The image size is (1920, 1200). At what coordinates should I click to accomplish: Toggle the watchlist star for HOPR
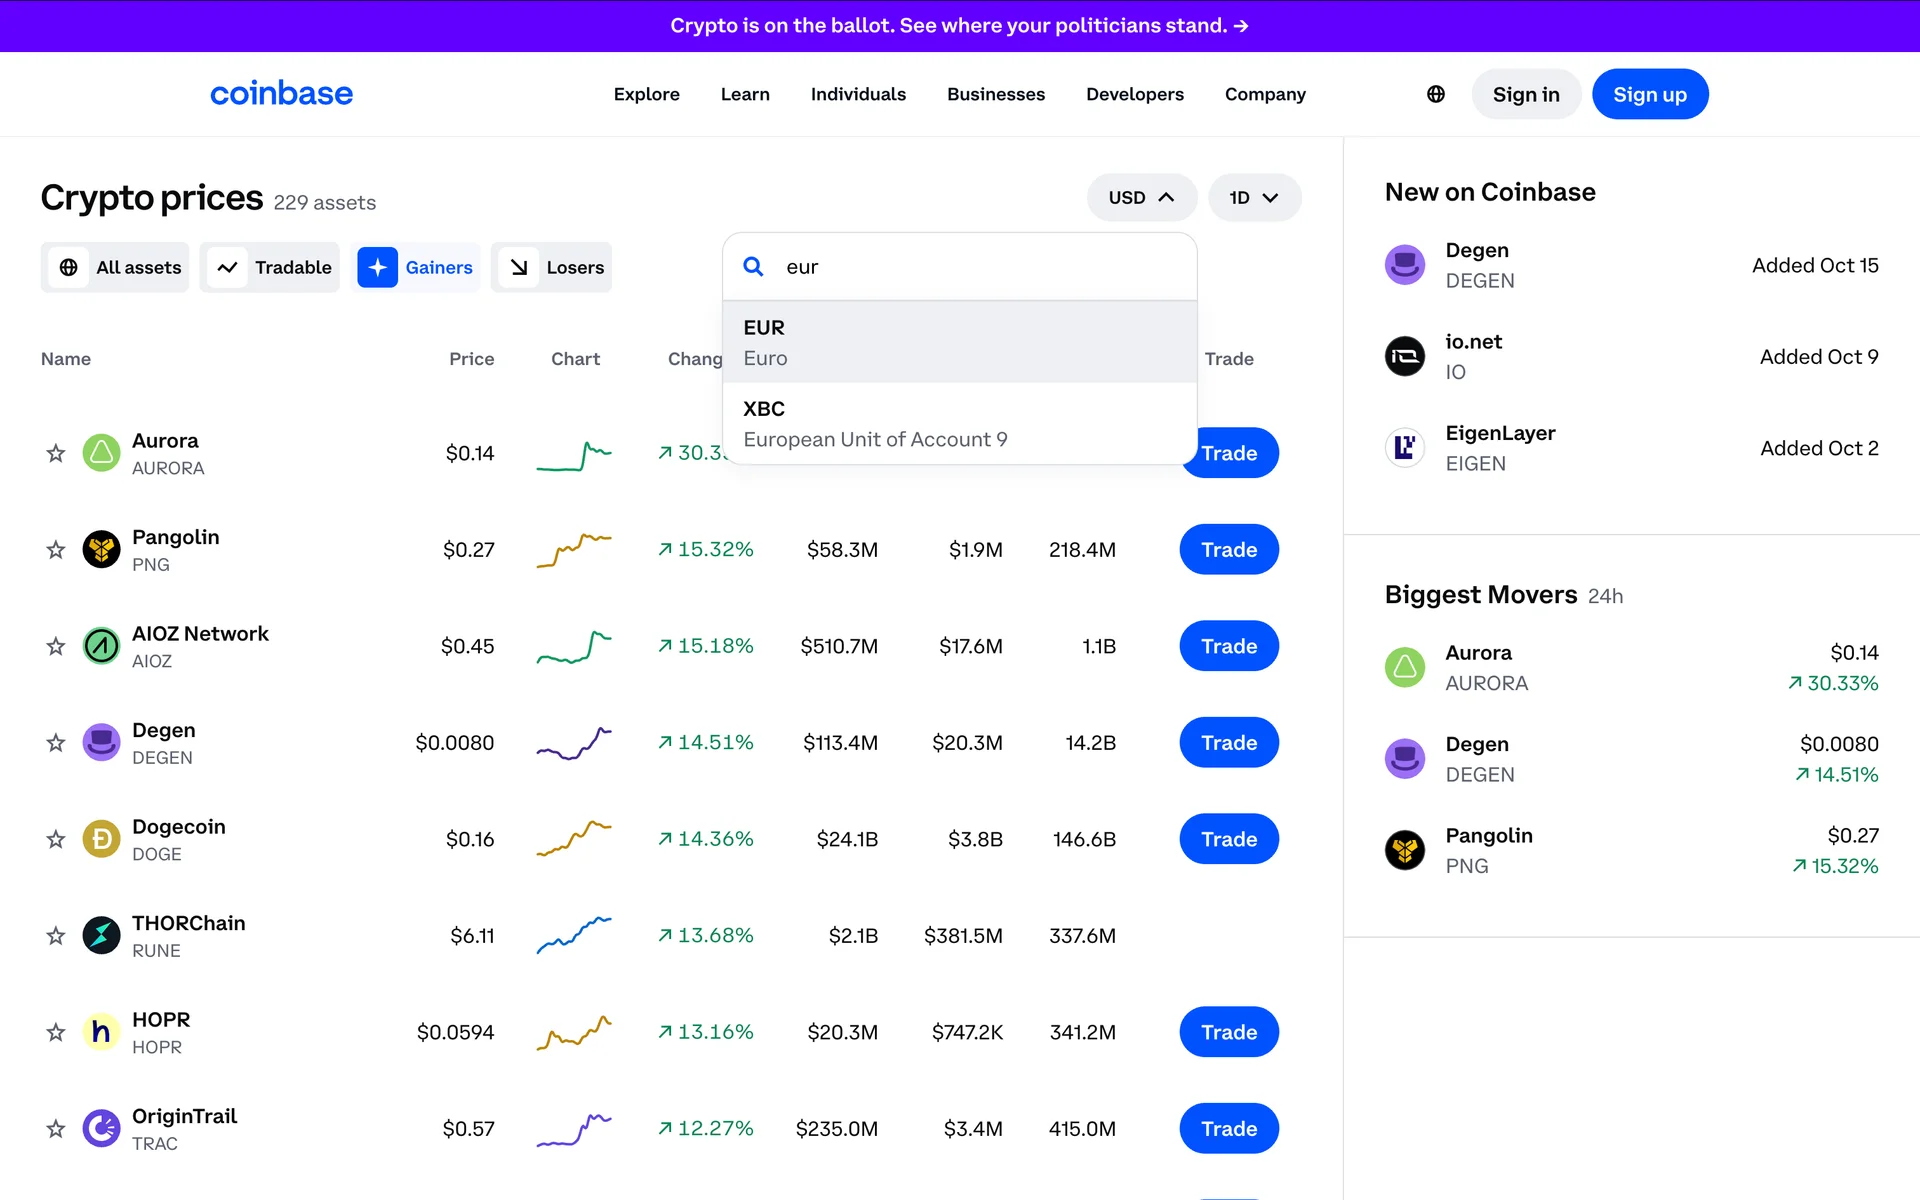pyautogui.click(x=56, y=1032)
